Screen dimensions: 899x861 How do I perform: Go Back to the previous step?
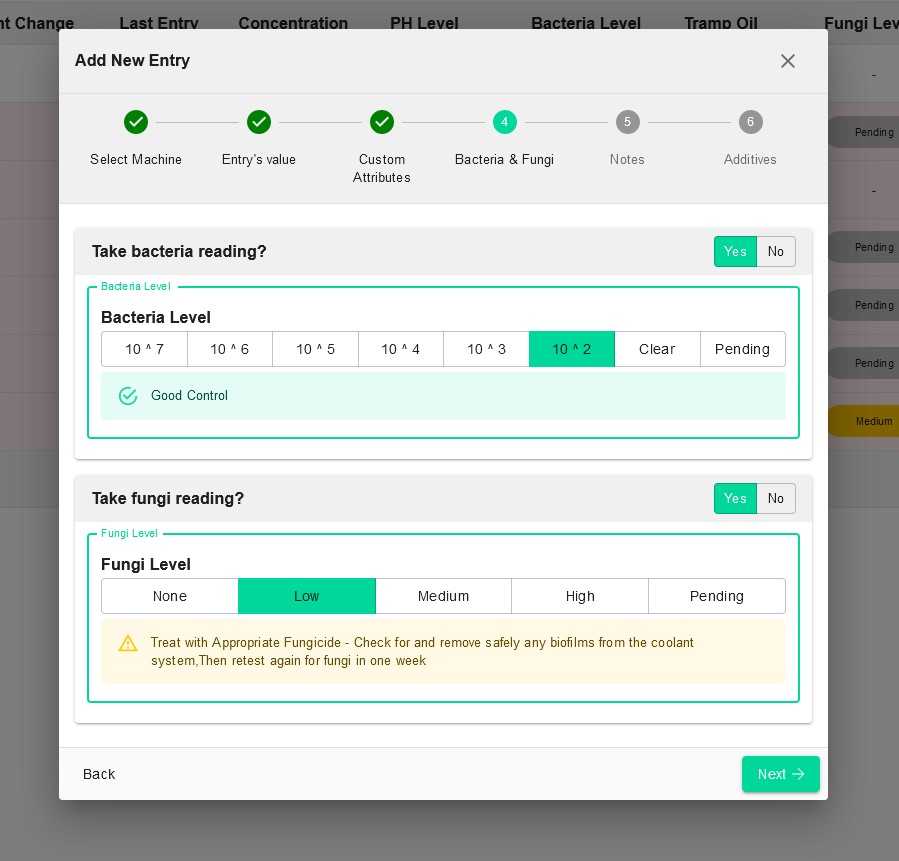coord(99,774)
